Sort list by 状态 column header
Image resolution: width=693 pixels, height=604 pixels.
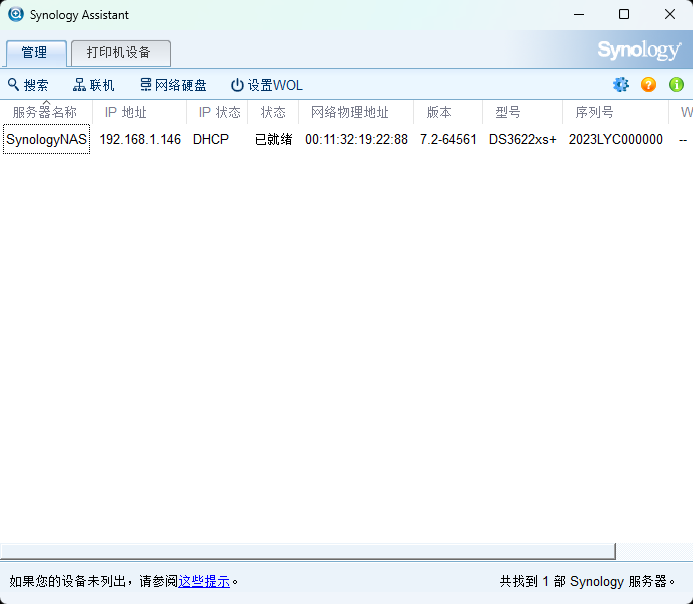(273, 112)
